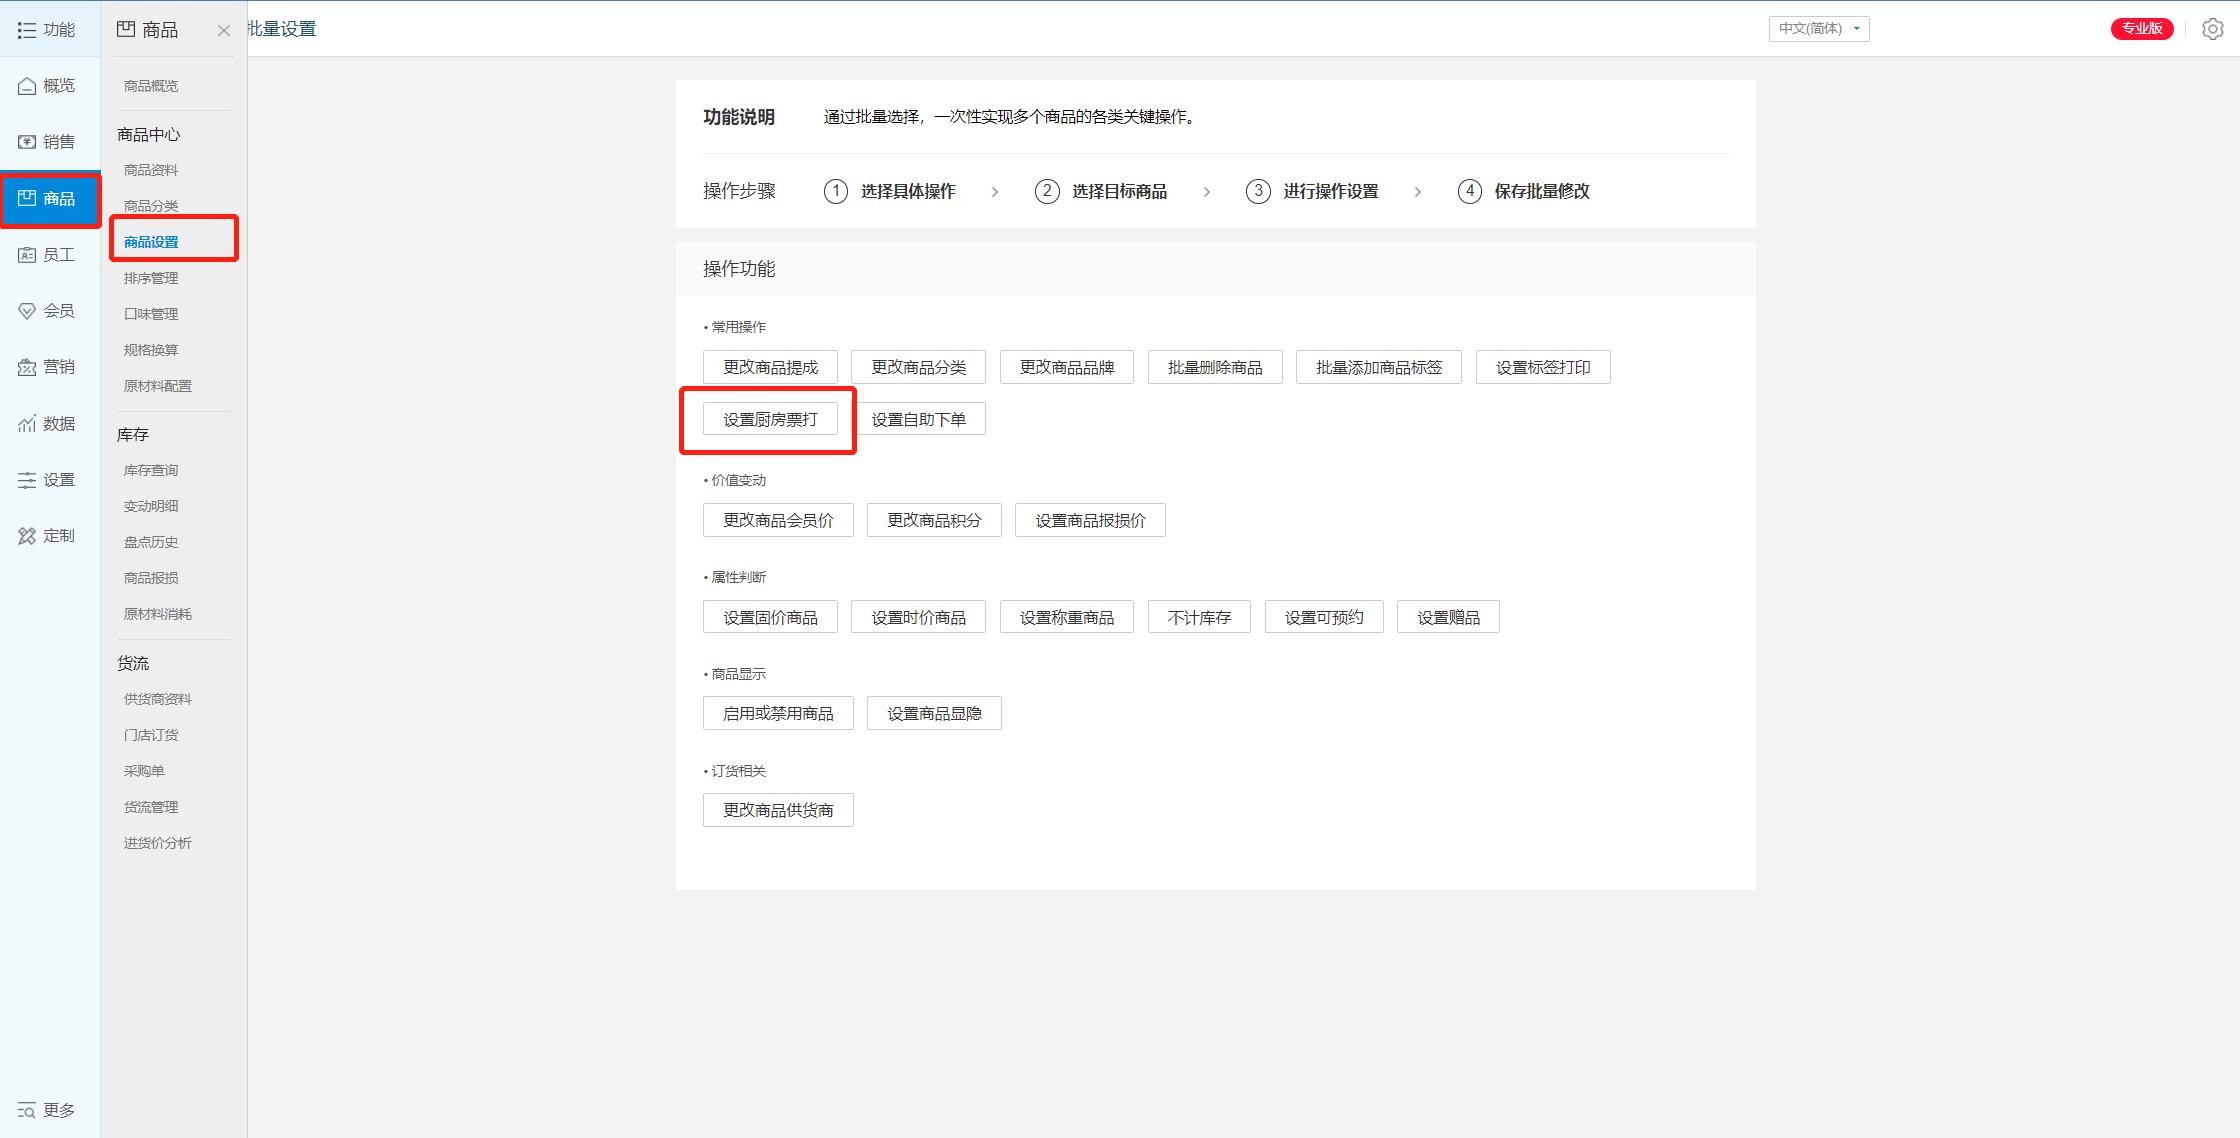Click the 概览 overview sidebar icon

pos(28,86)
